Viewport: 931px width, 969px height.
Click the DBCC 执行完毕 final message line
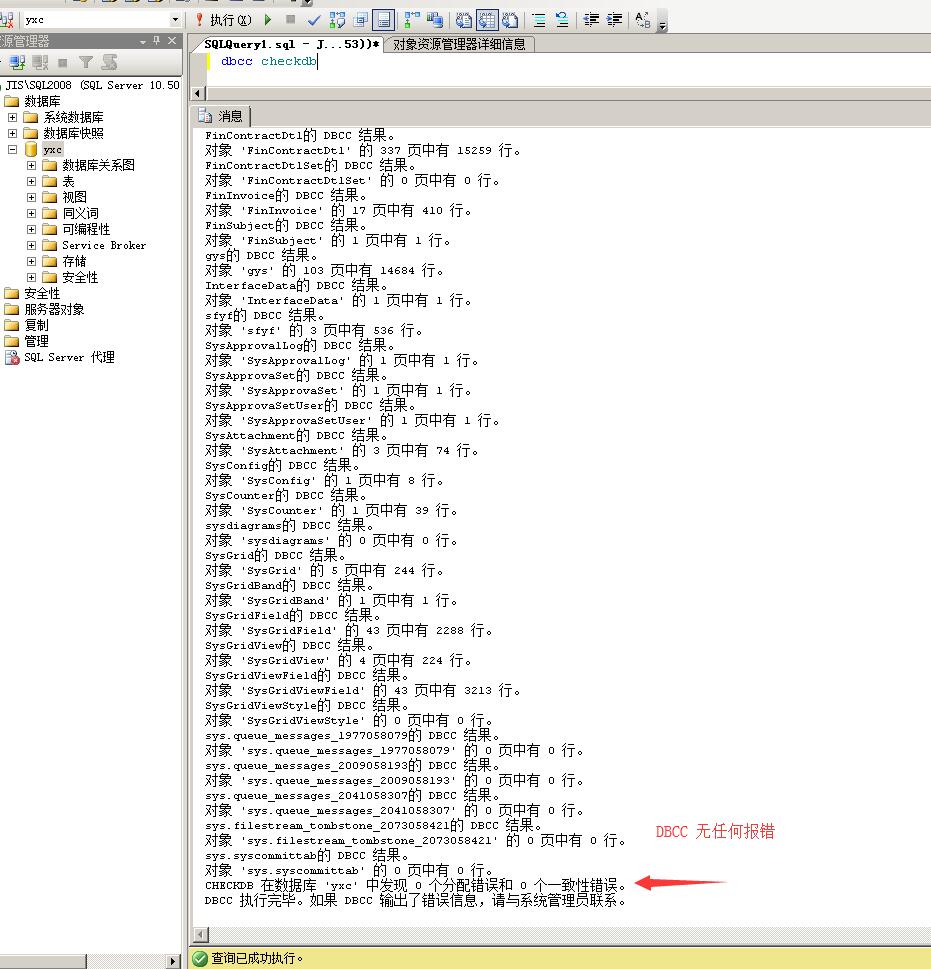[415, 900]
